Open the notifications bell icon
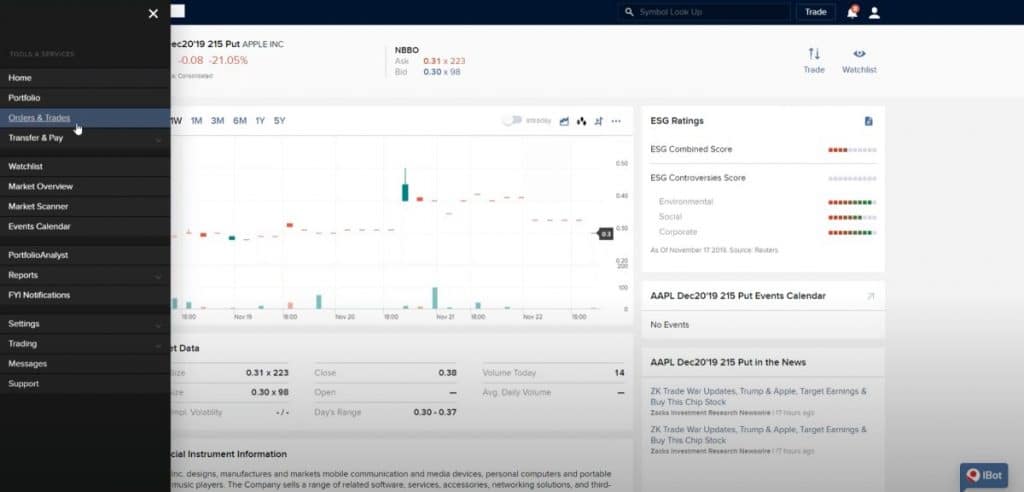Viewport: 1024px width, 492px height. (852, 12)
